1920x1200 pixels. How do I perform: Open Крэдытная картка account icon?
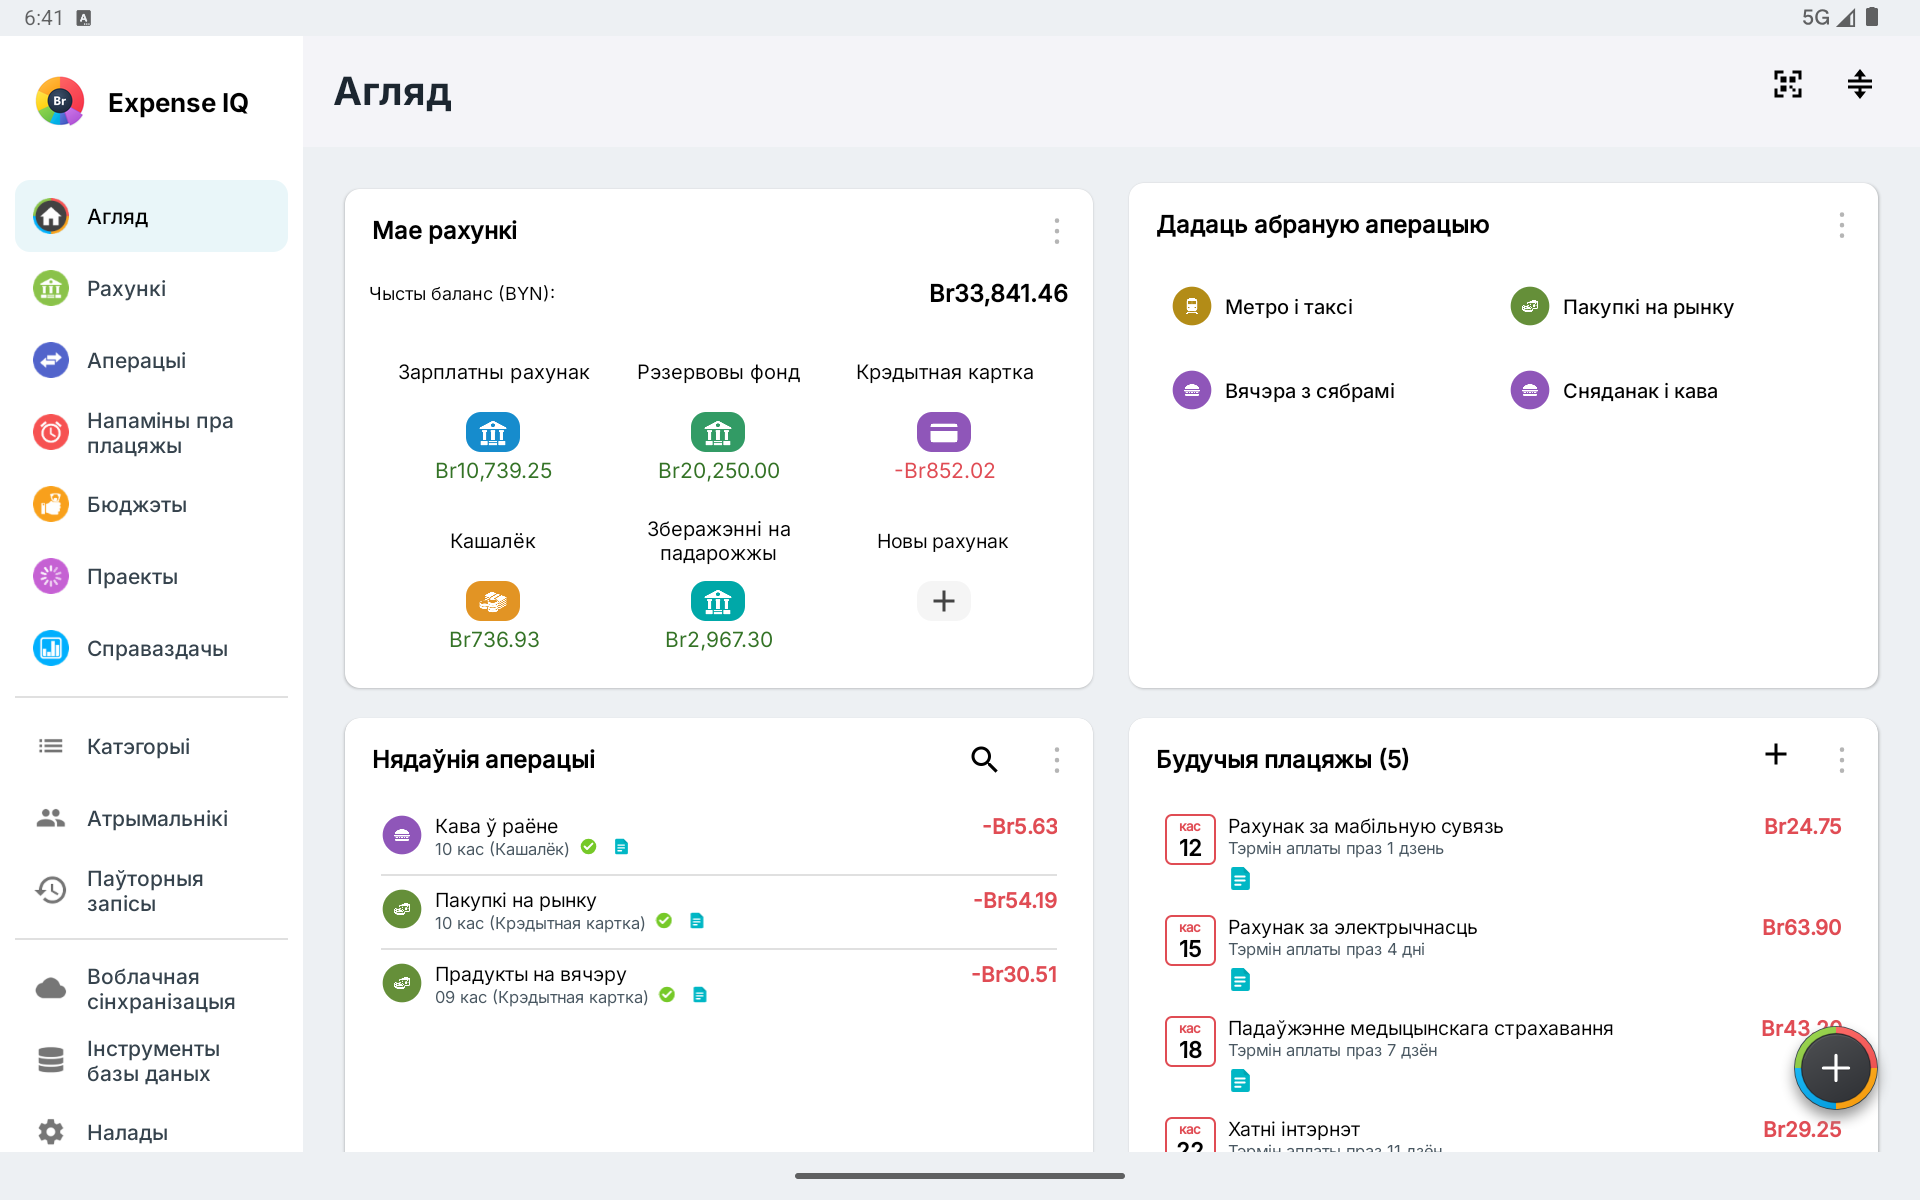pyautogui.click(x=944, y=432)
